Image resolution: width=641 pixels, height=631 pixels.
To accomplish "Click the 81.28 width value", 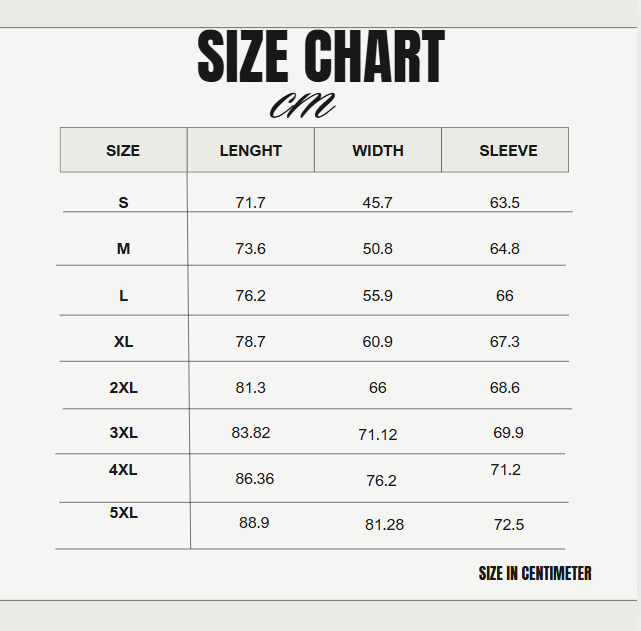I will 384,525.
